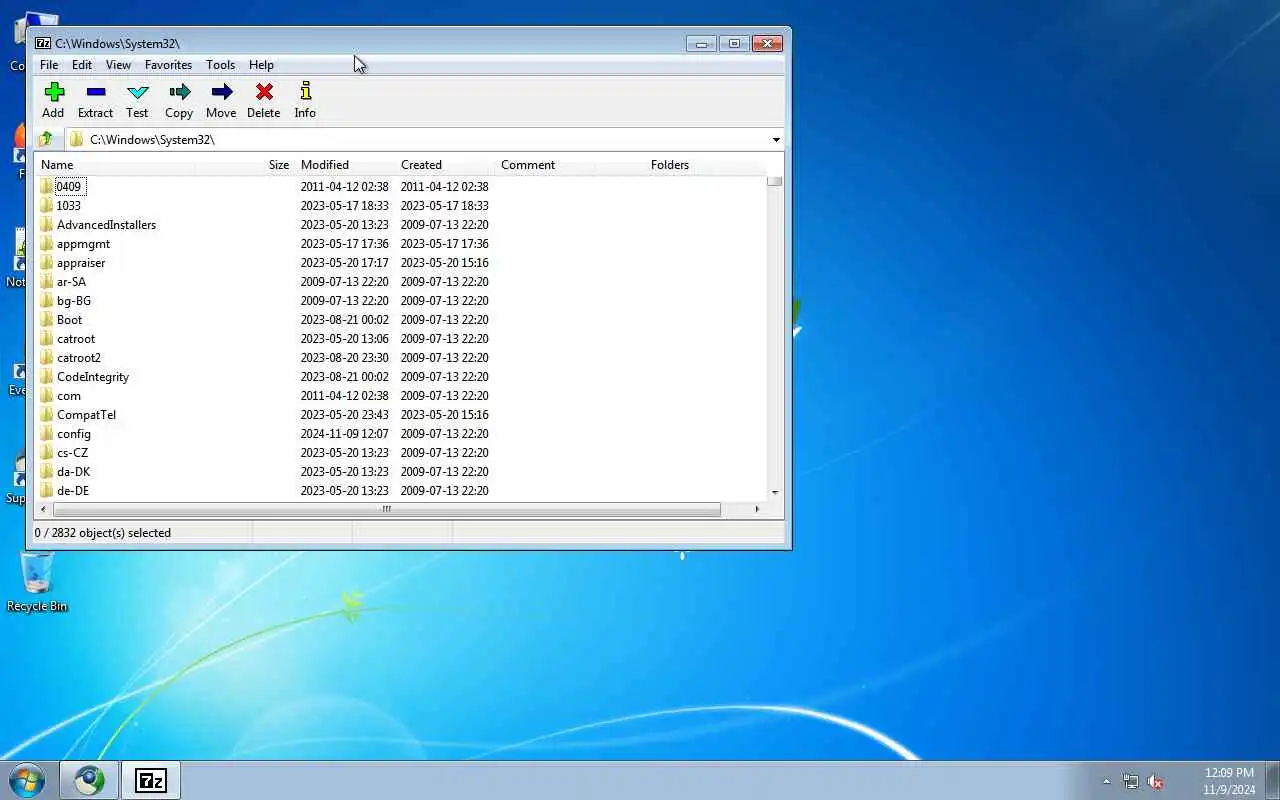Screen dimensions: 1280x800
Task: Select the catroot folder name
Action: click(76, 338)
